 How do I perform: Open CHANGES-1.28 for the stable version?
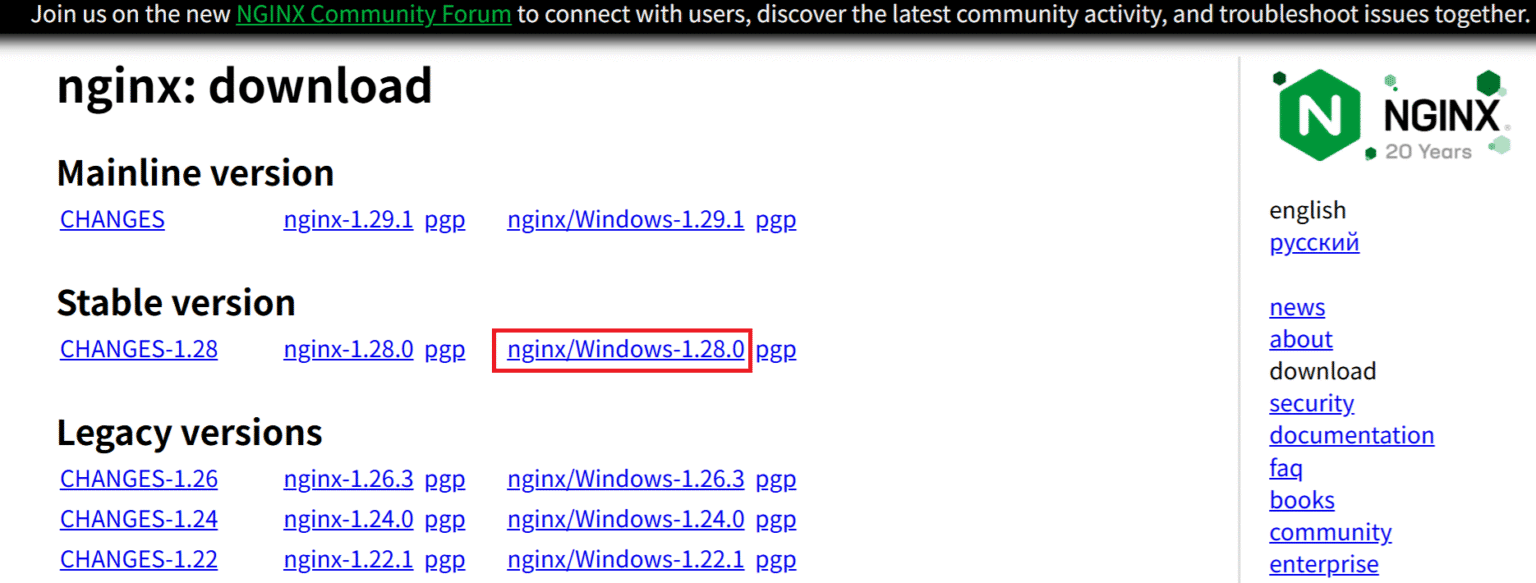point(138,349)
